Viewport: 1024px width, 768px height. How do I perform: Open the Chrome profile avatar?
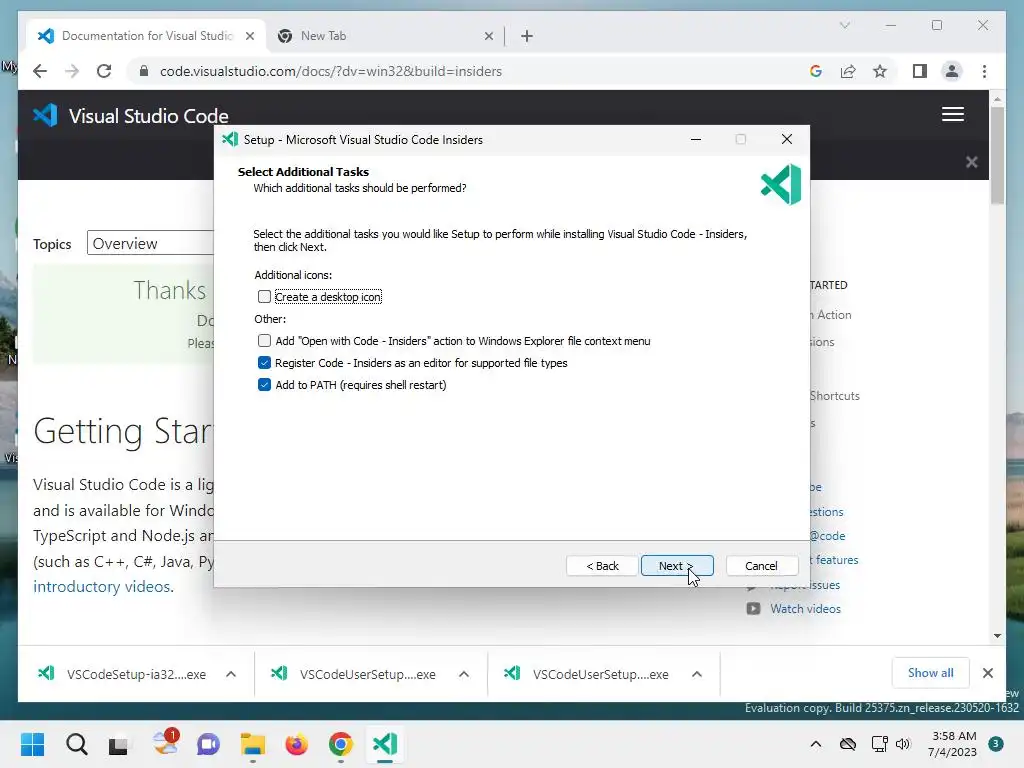[952, 71]
